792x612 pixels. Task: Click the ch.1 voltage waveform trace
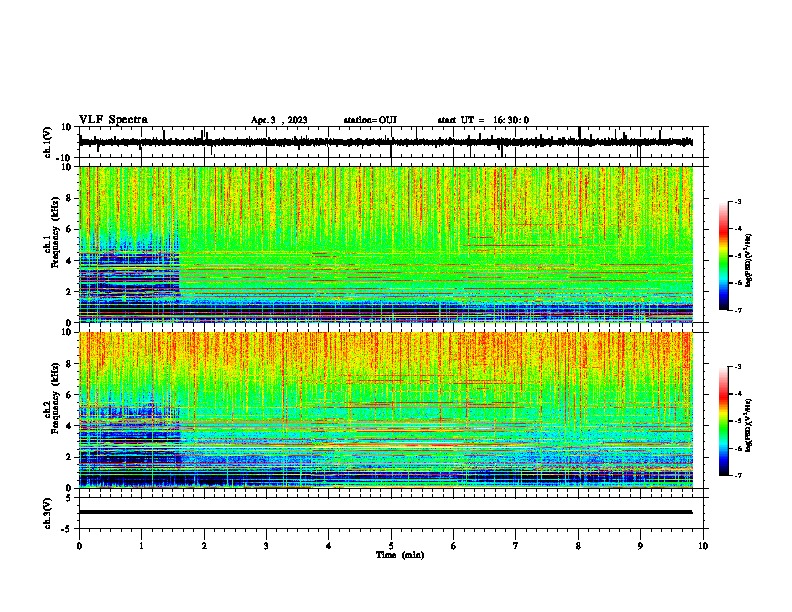coord(385,142)
